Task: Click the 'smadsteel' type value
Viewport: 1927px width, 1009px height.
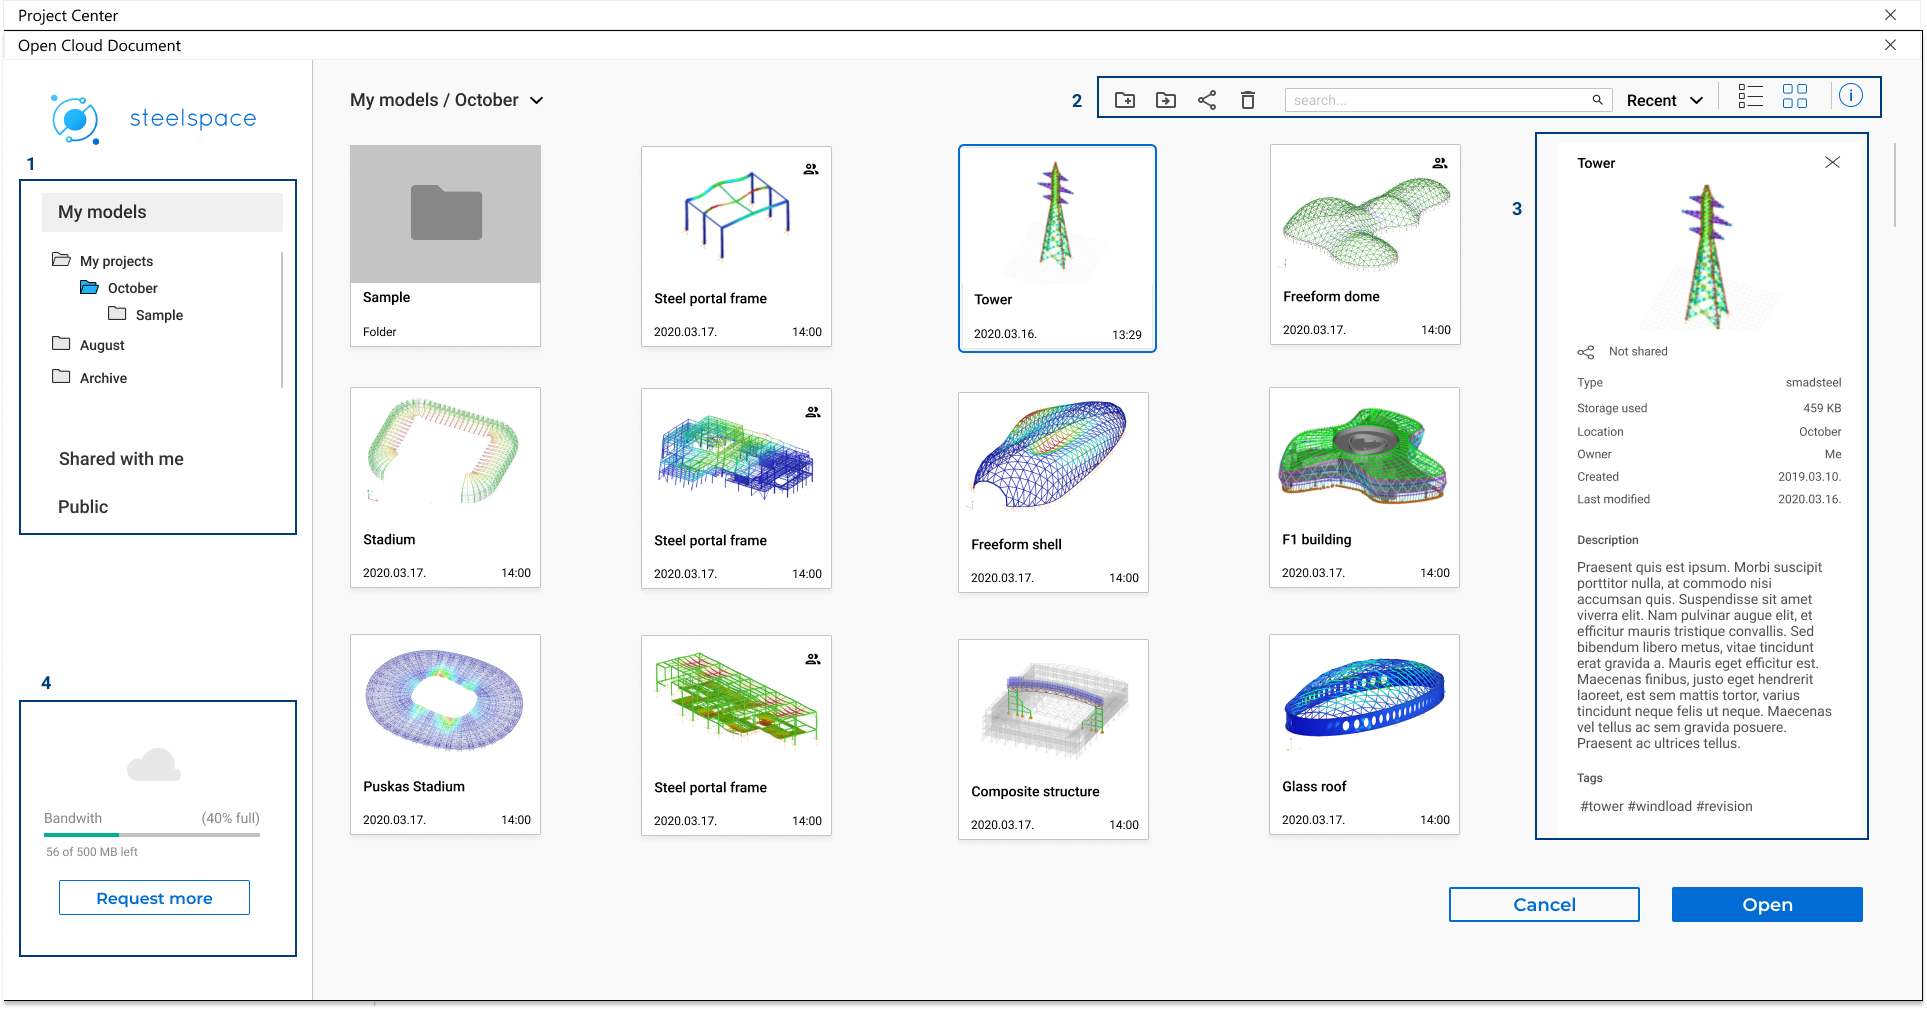Action: 1813,383
